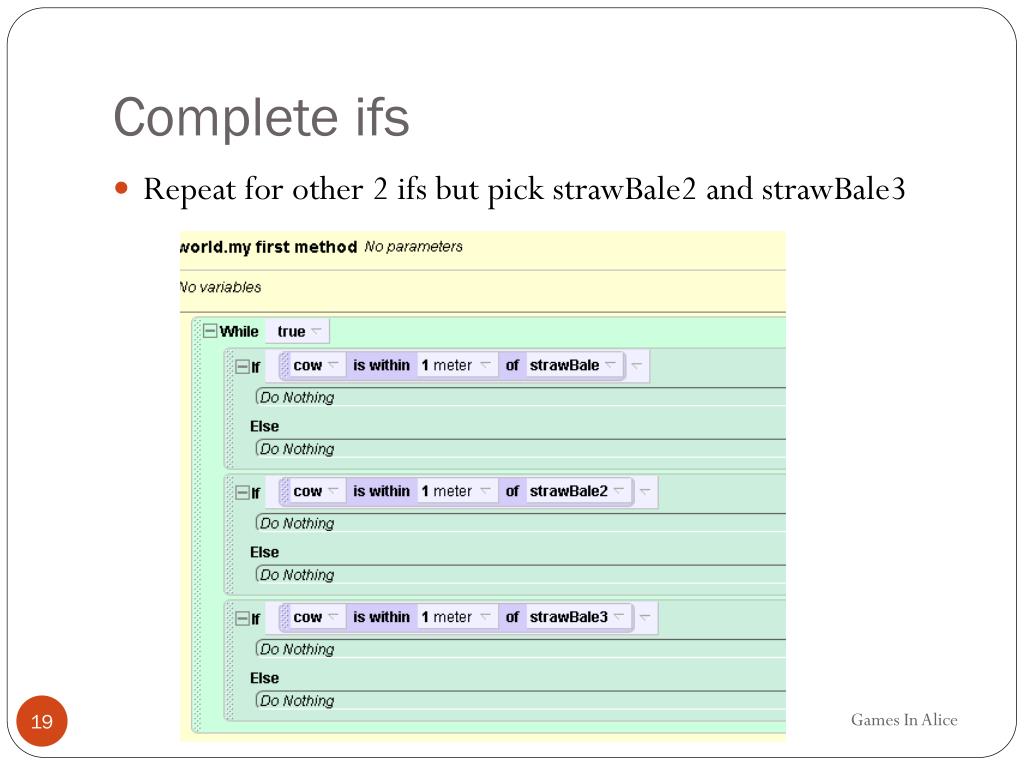Open outer condition arrow after strawBale
The height and width of the screenshot is (768, 1024).
pos(637,365)
